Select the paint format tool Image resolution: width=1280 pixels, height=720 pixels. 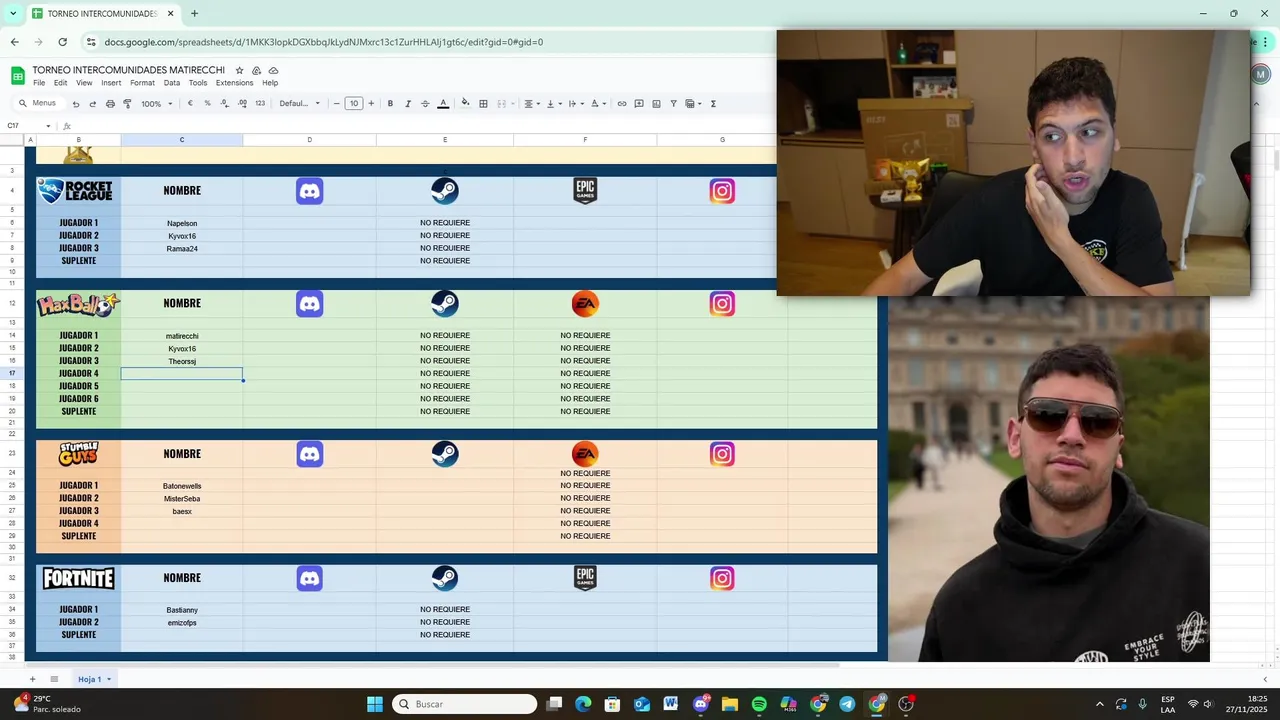(x=127, y=104)
